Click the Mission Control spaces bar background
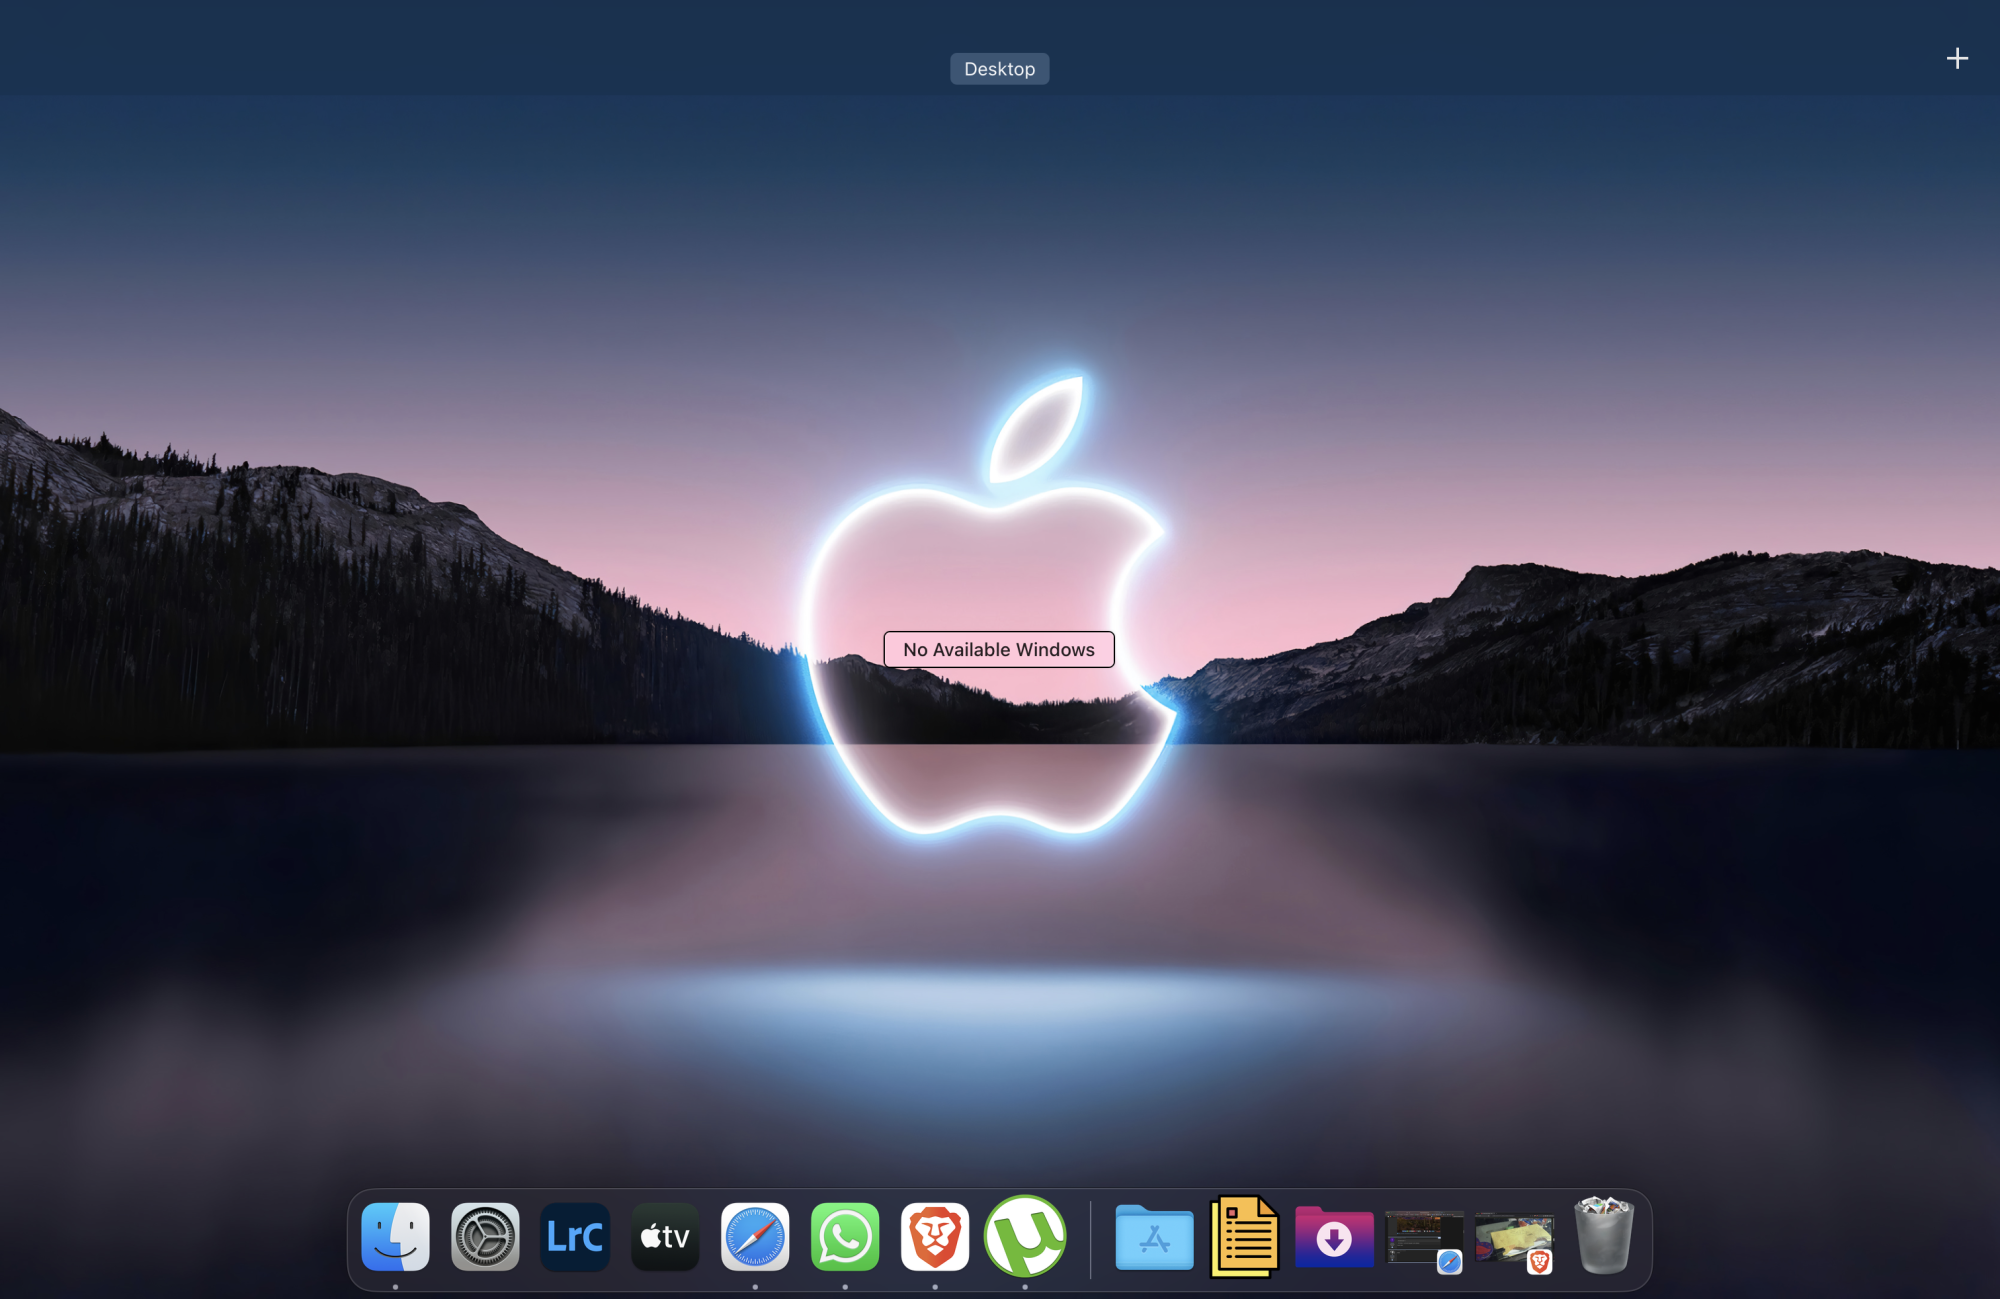2000x1299 pixels. (x=500, y=50)
